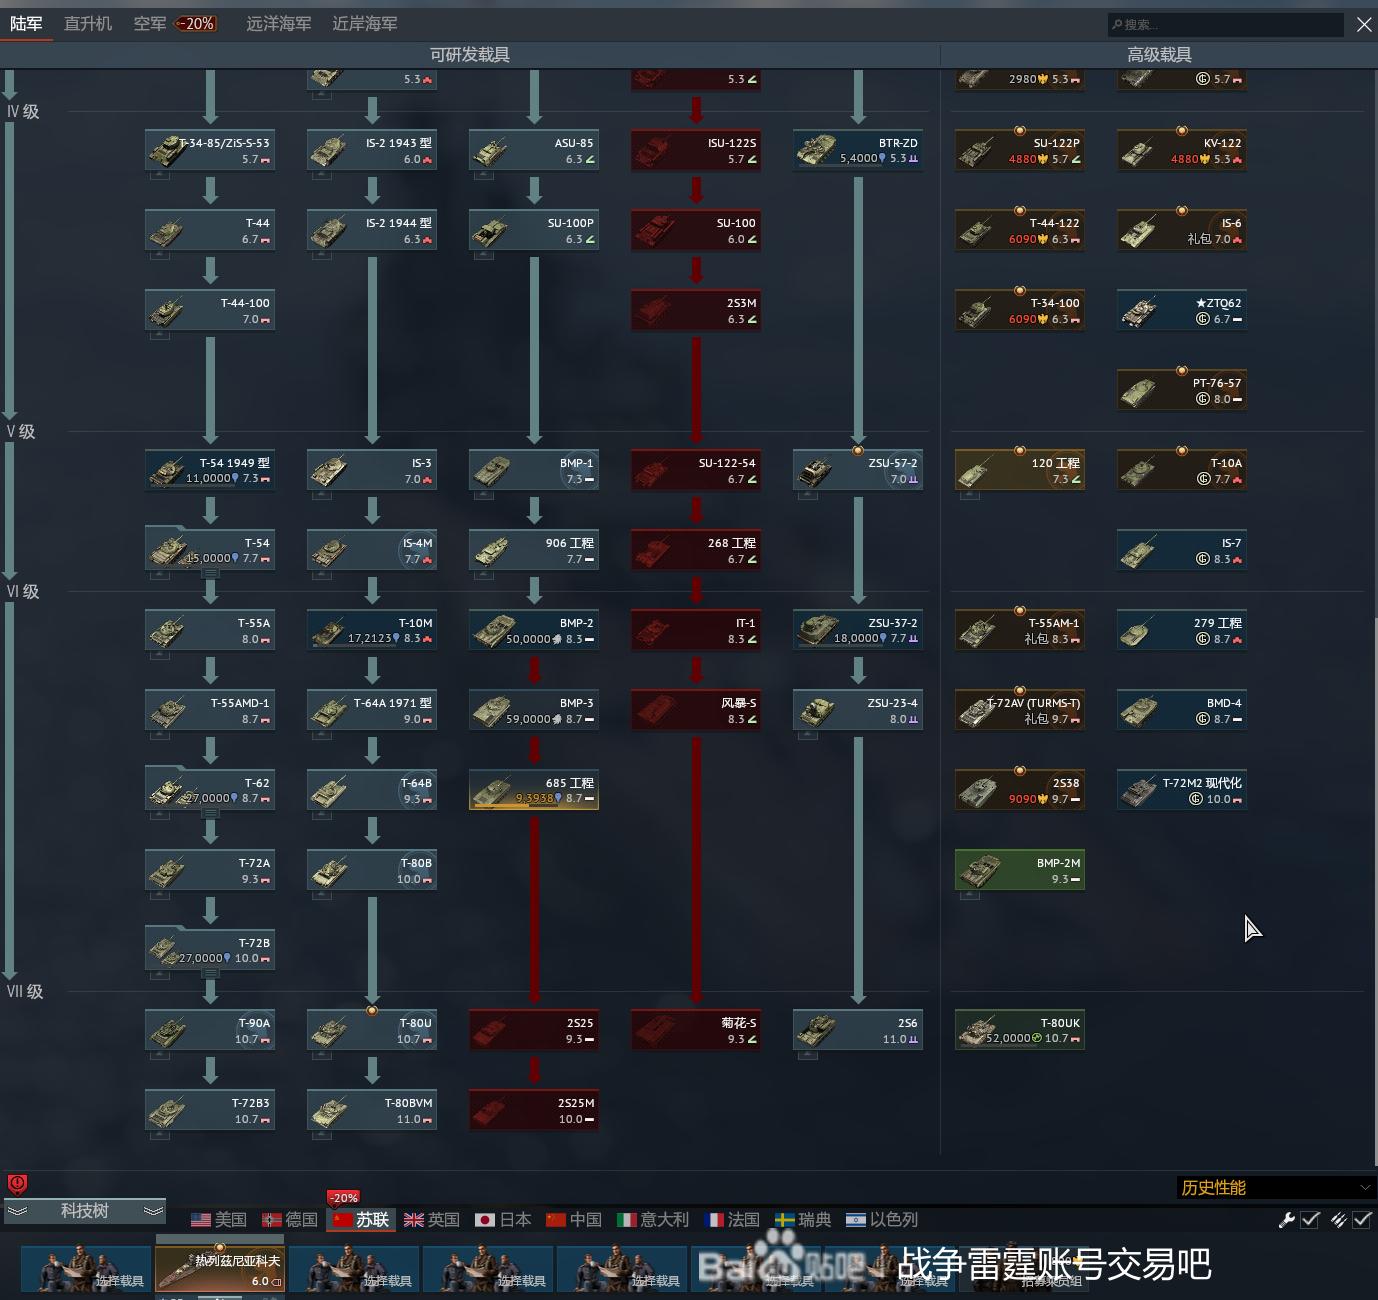Open the 近岸海军 coastal fleet tab
Viewport: 1378px width, 1300px height.
pos(365,23)
